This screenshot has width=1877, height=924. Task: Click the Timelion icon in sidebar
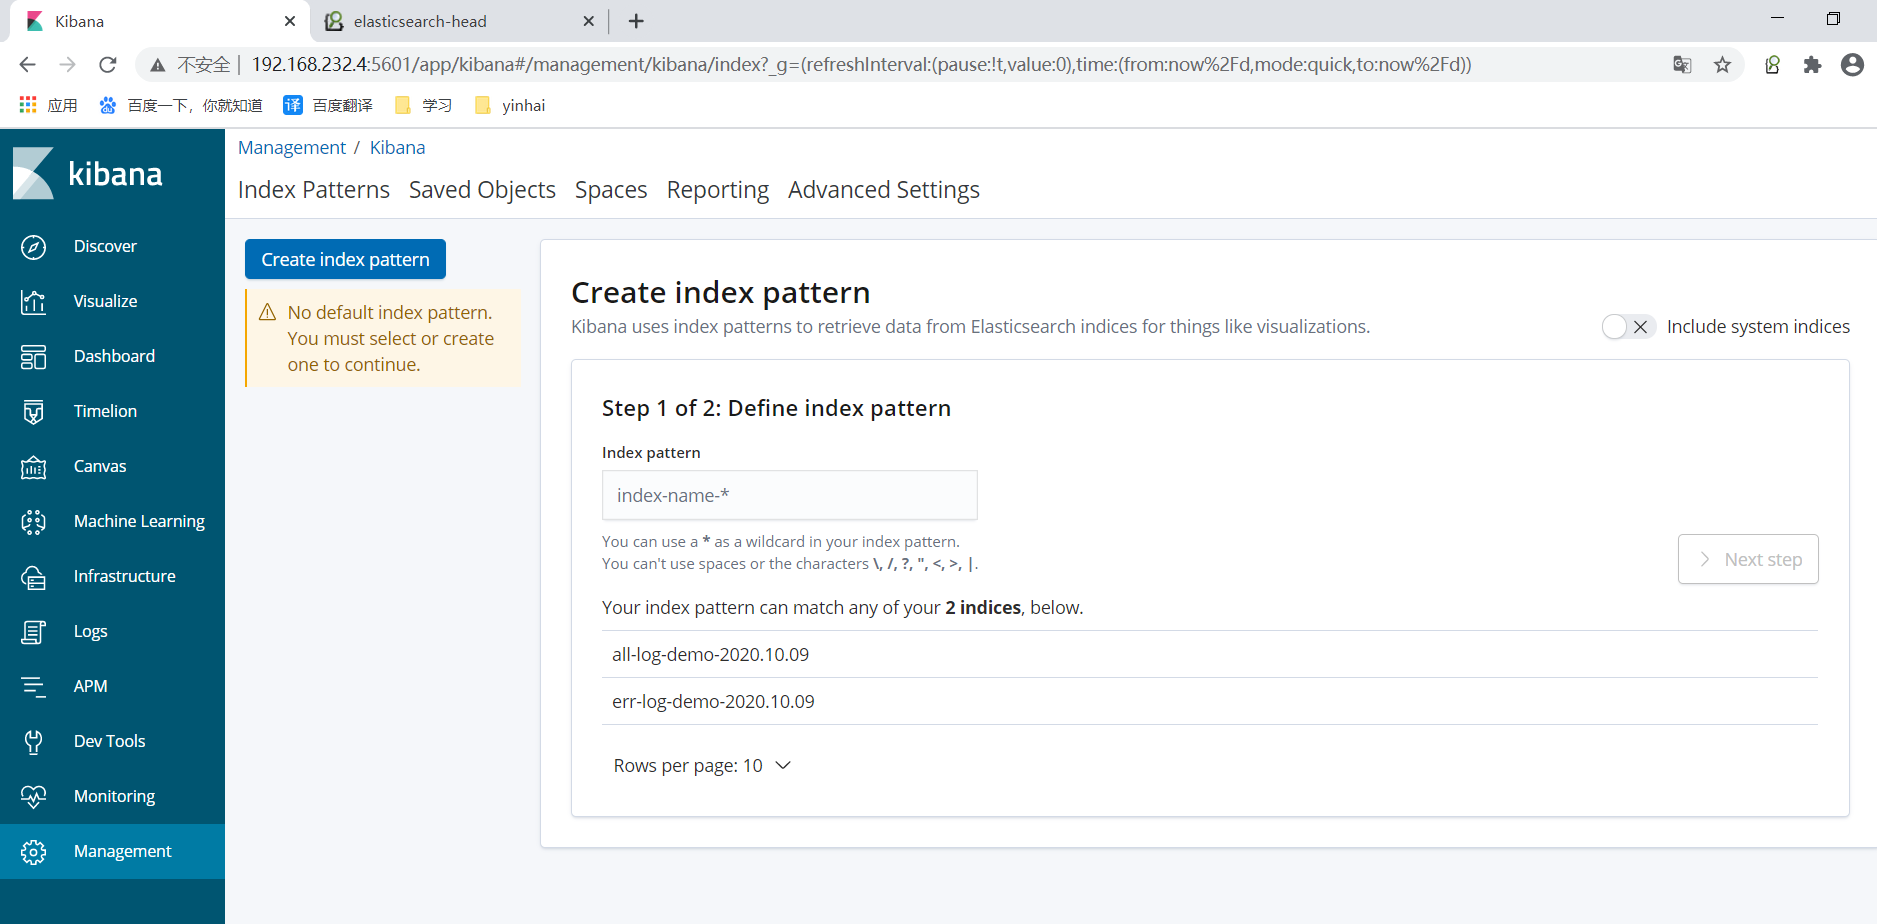(33, 411)
